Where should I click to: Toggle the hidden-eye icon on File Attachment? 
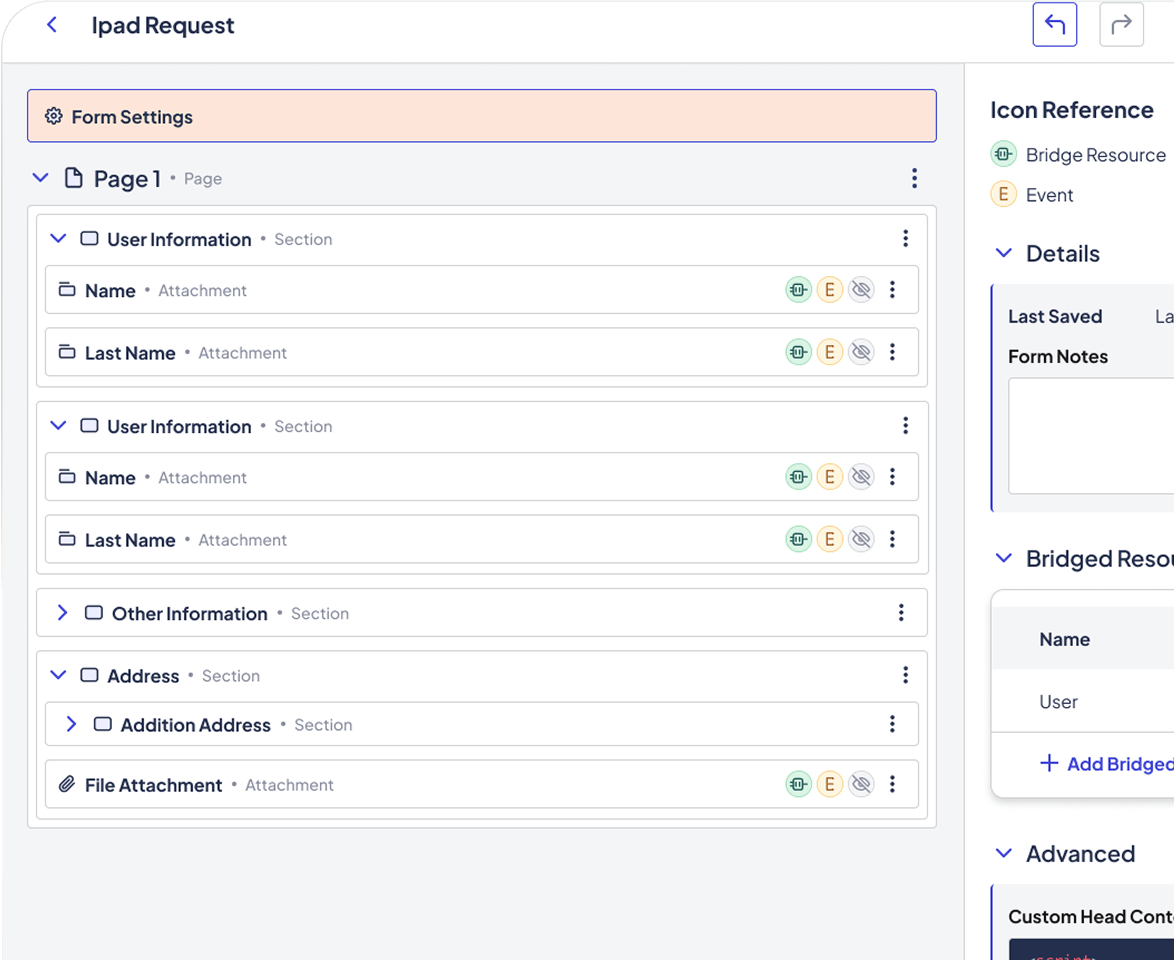pyautogui.click(x=861, y=784)
